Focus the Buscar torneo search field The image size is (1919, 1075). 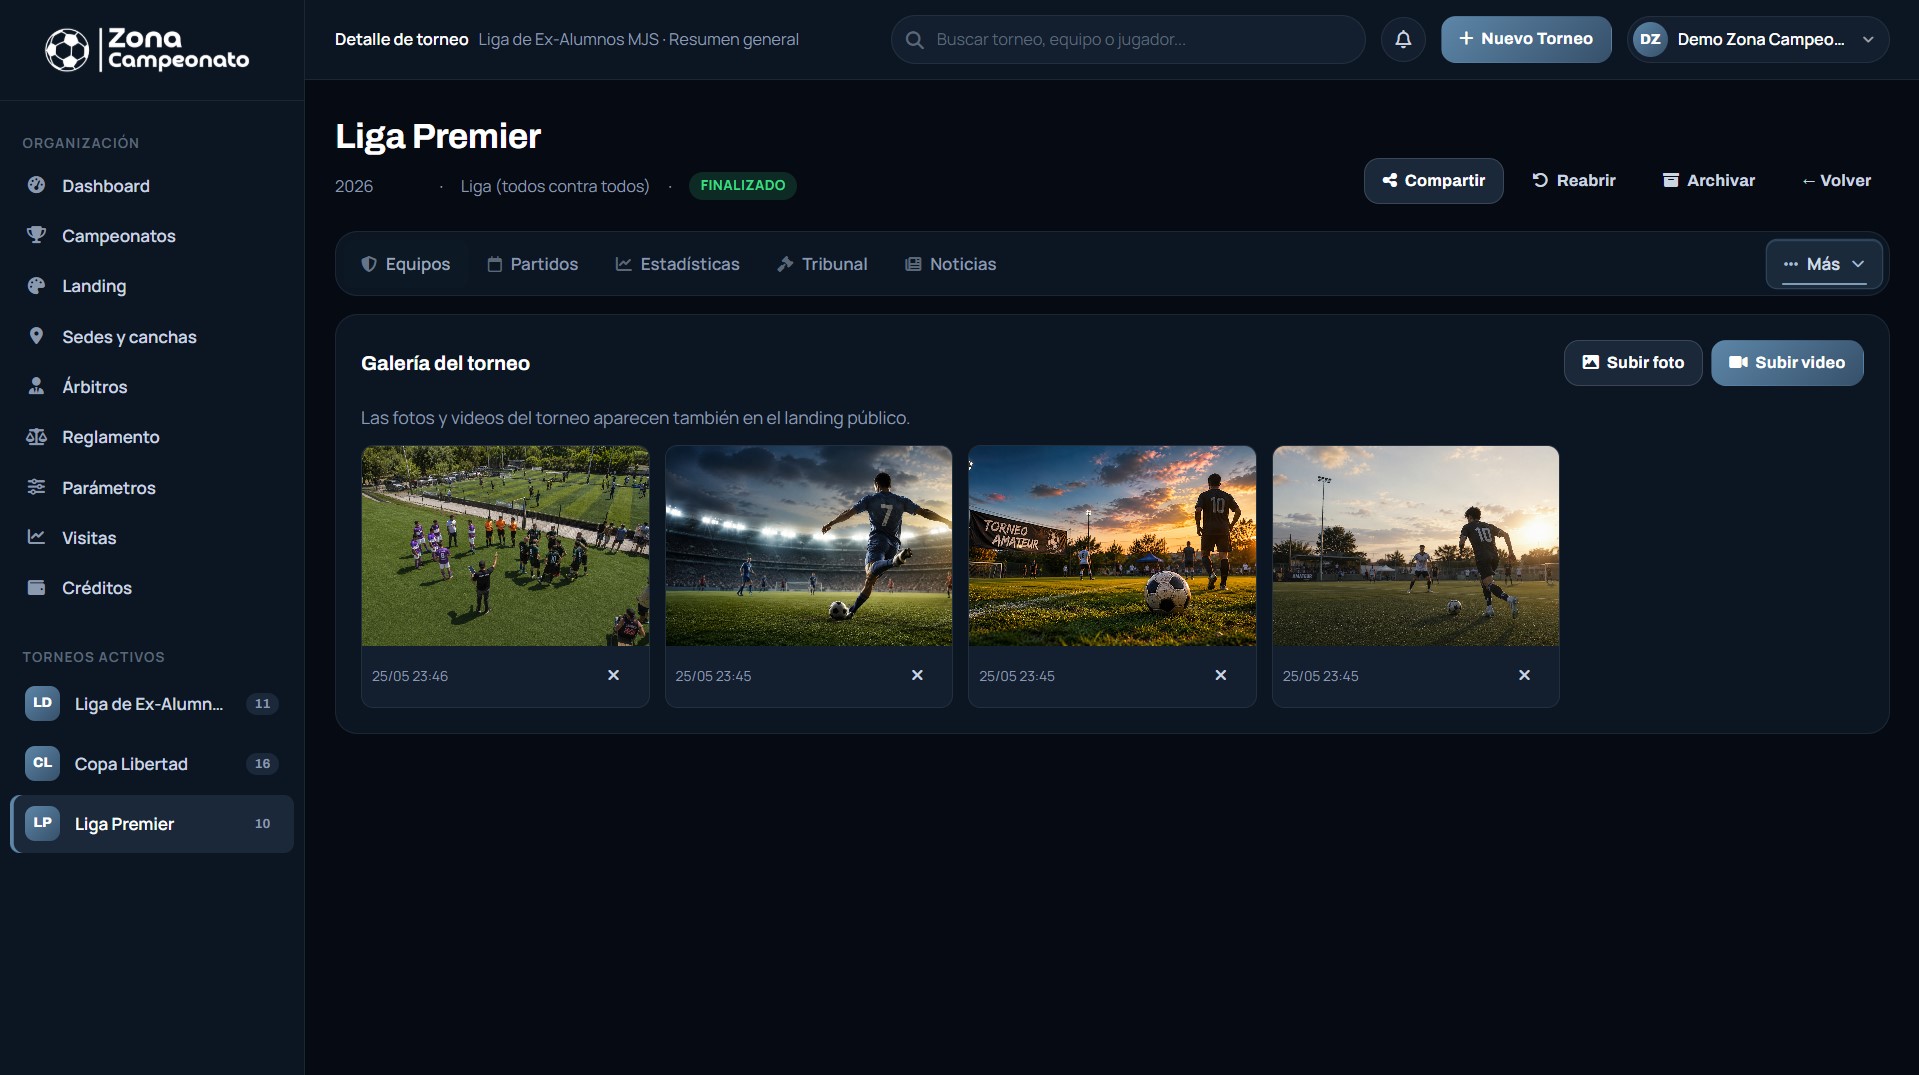1128,40
